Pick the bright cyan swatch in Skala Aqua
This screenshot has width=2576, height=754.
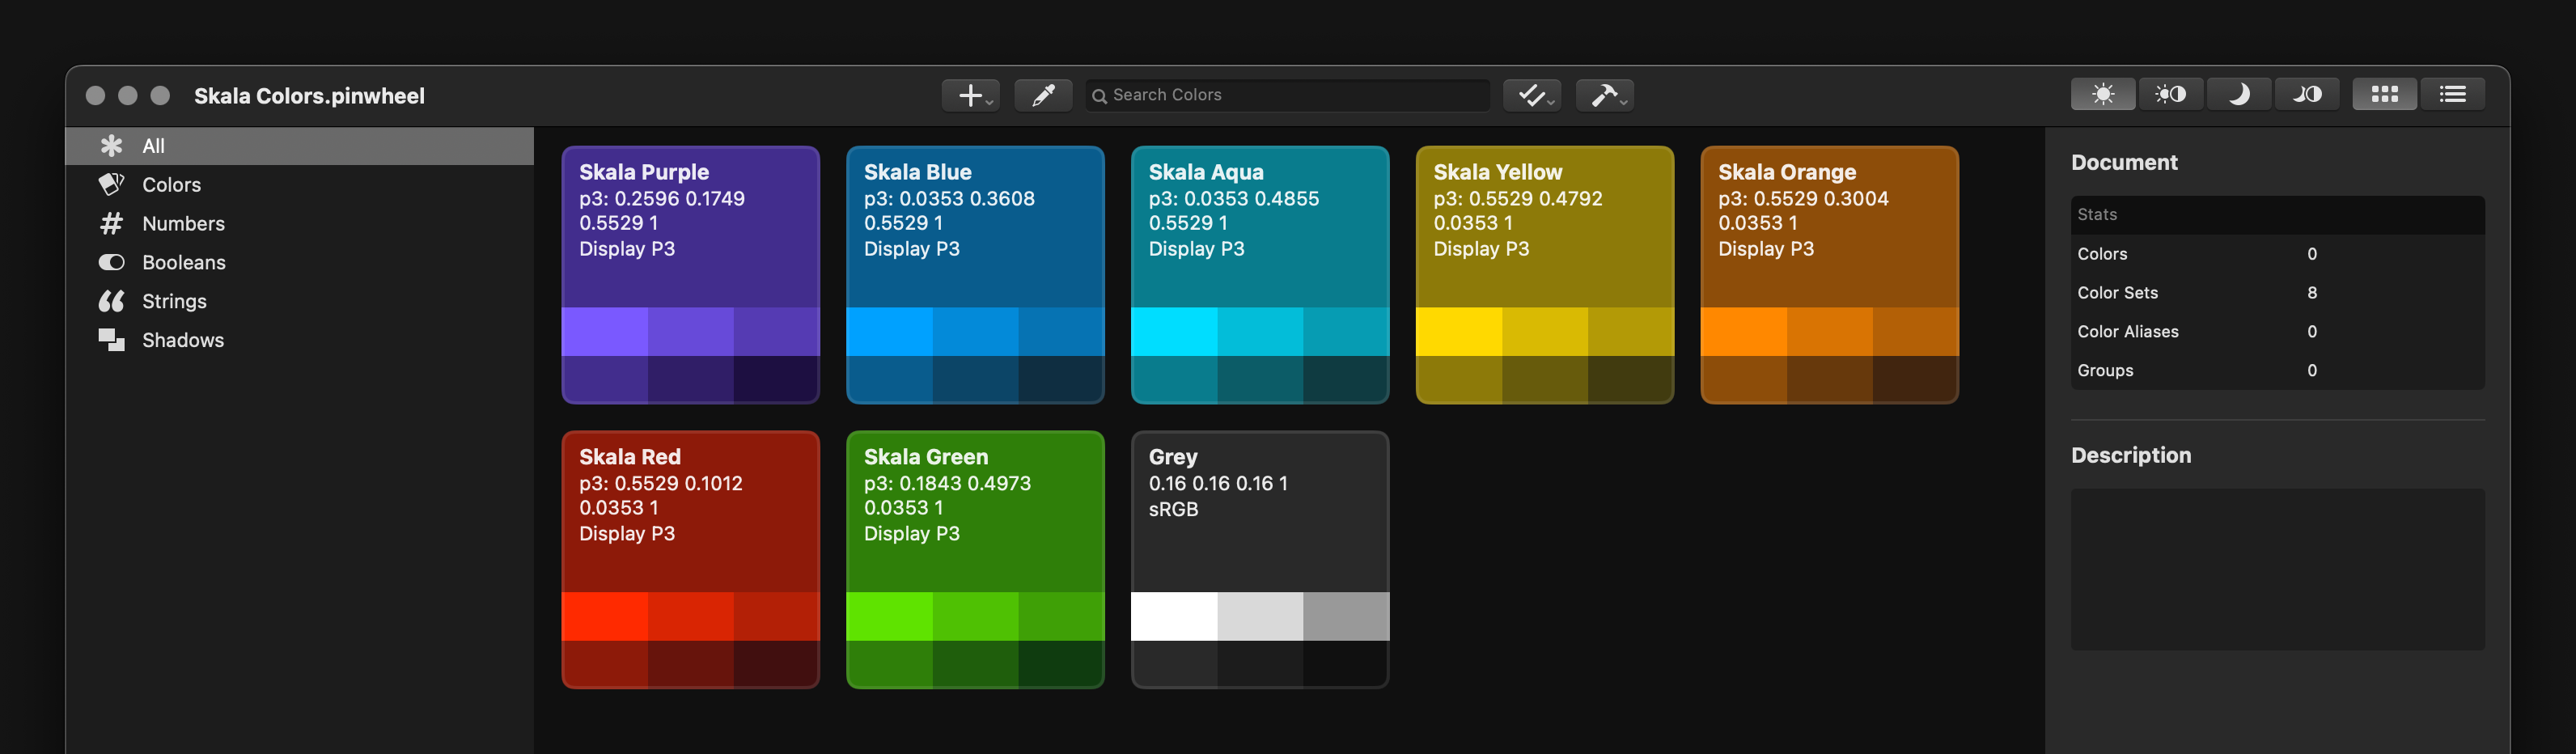pos(1174,332)
